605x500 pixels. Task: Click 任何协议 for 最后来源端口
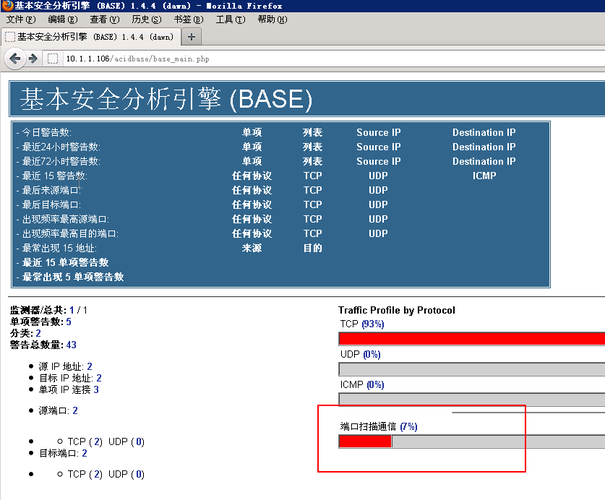(252, 190)
